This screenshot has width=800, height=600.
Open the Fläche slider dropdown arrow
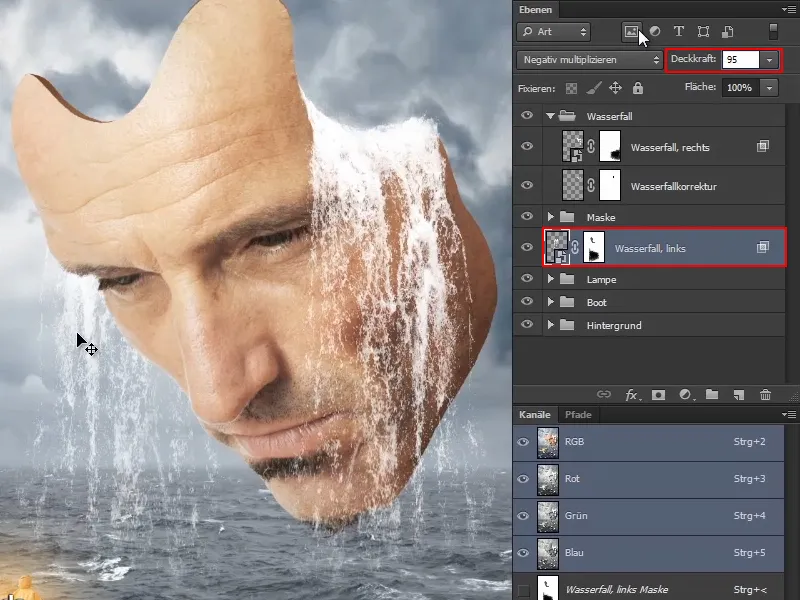pyautogui.click(x=769, y=88)
